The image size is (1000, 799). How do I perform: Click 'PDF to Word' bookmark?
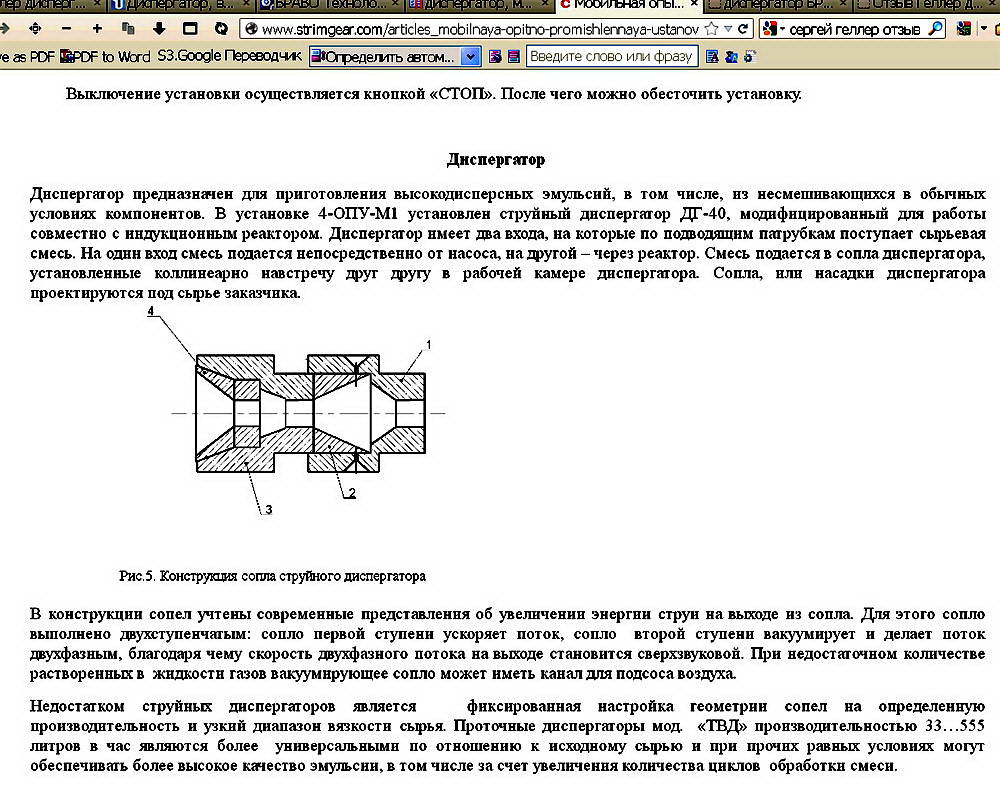coord(105,57)
